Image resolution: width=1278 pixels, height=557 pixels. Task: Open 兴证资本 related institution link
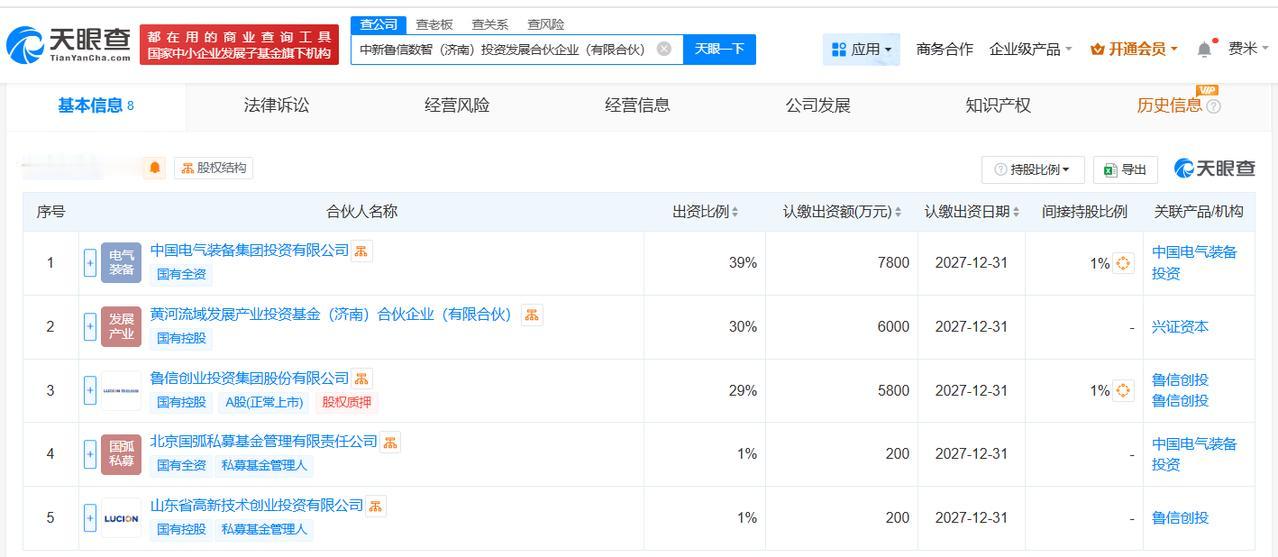pyautogui.click(x=1180, y=327)
